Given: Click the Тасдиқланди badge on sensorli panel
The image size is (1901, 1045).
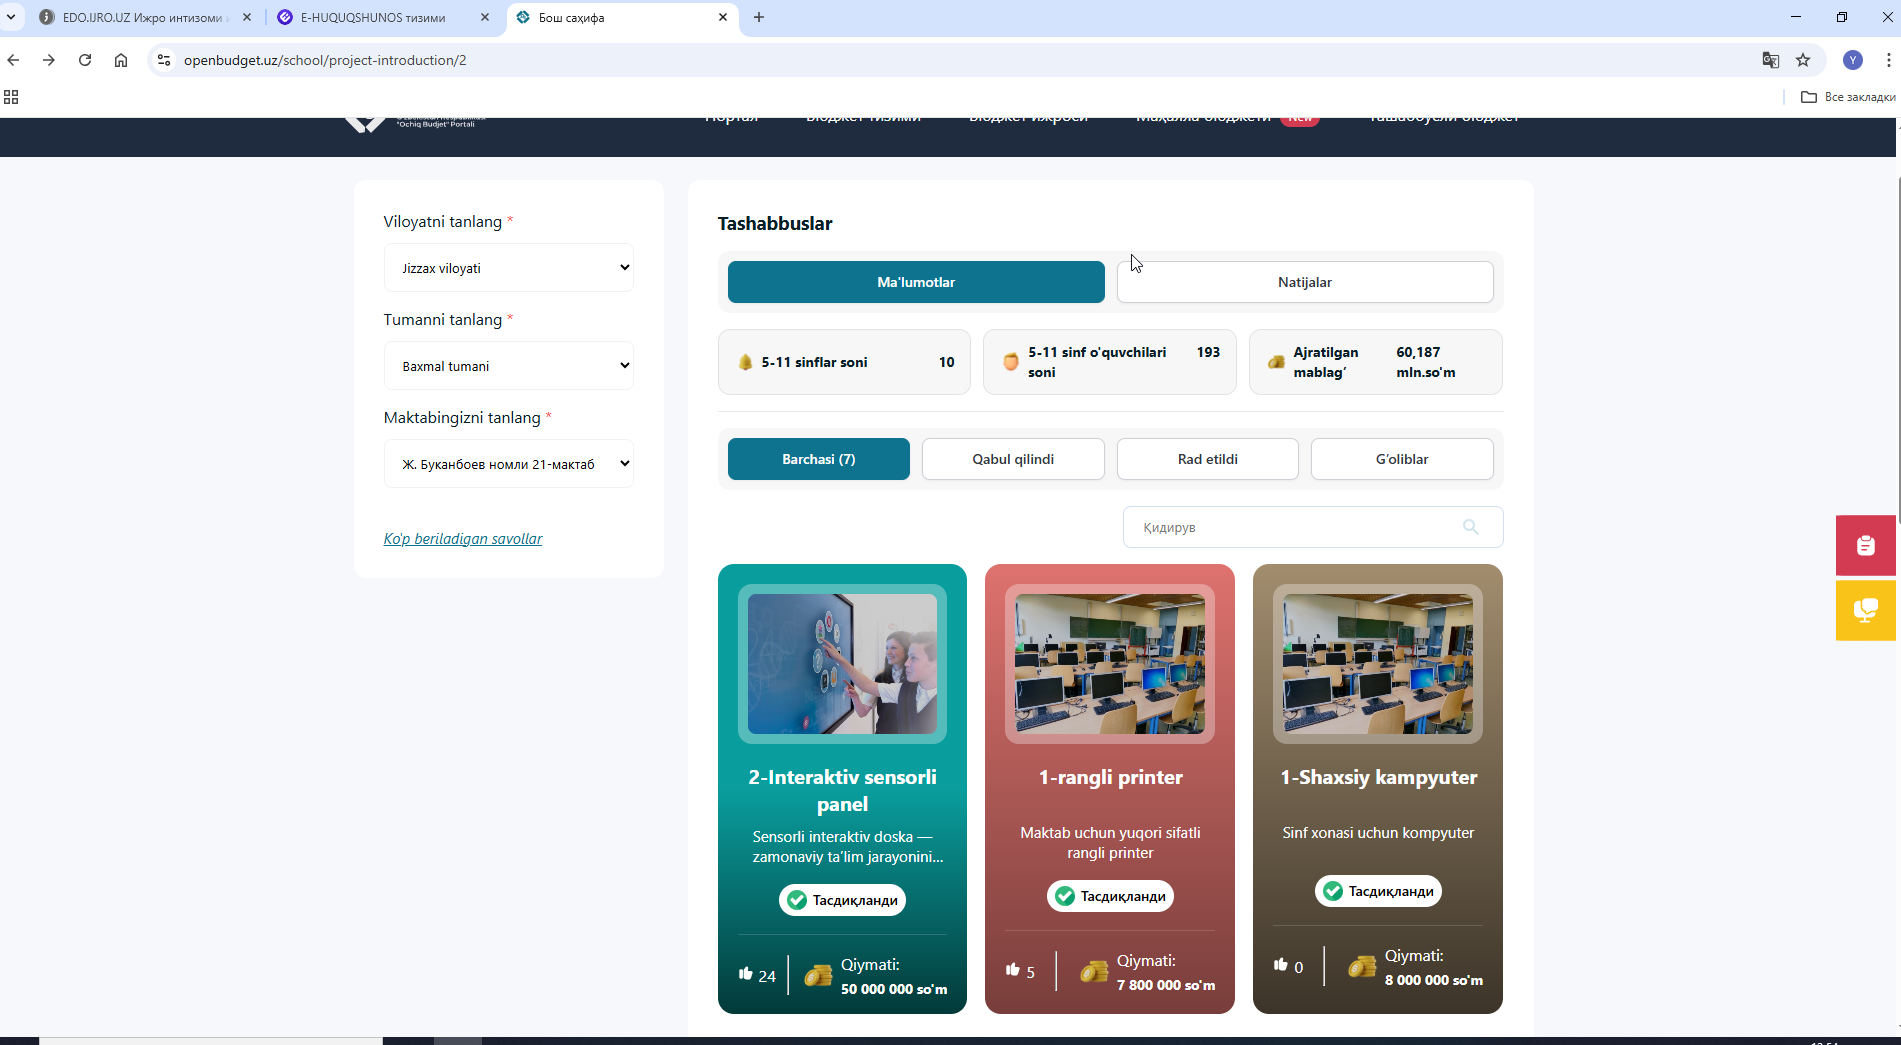Looking at the screenshot, I should click(842, 900).
